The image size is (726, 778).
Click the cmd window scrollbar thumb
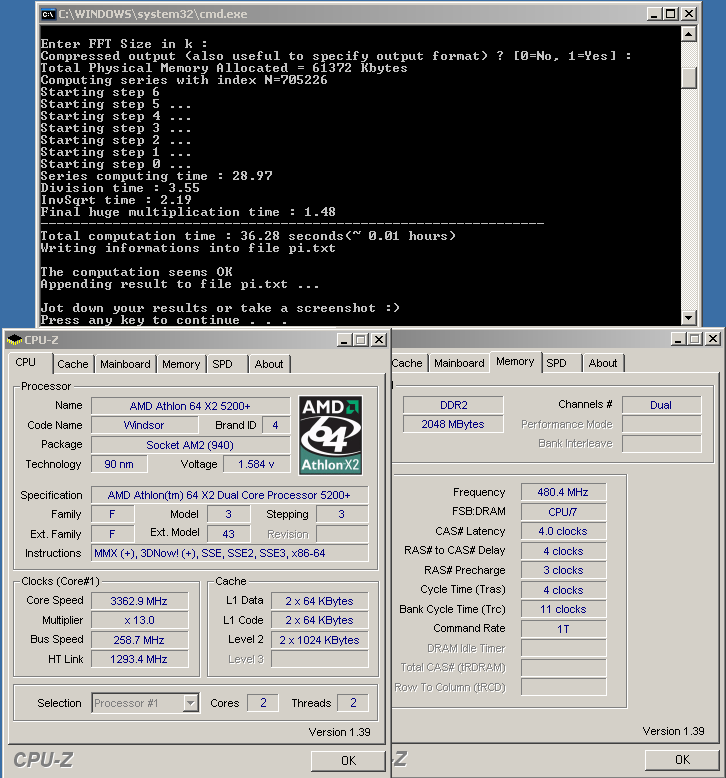point(689,78)
